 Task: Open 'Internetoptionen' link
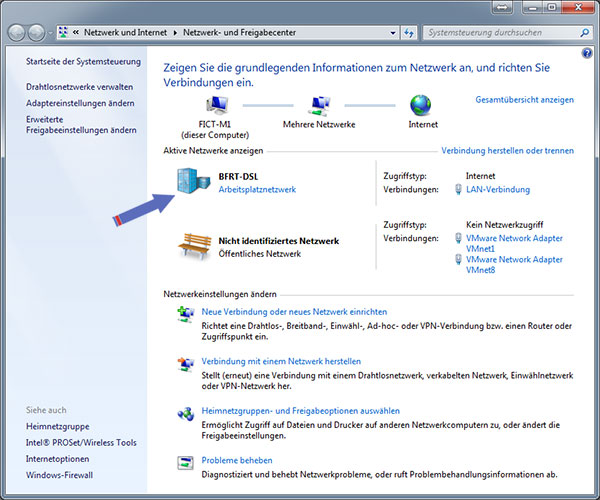(57, 459)
